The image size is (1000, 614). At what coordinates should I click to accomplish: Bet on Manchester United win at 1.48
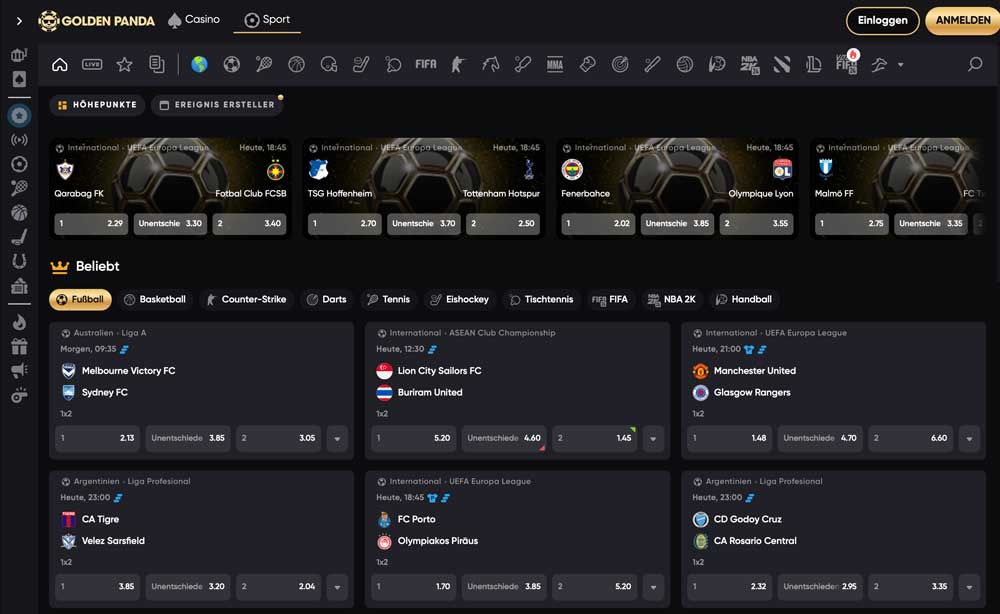point(730,438)
